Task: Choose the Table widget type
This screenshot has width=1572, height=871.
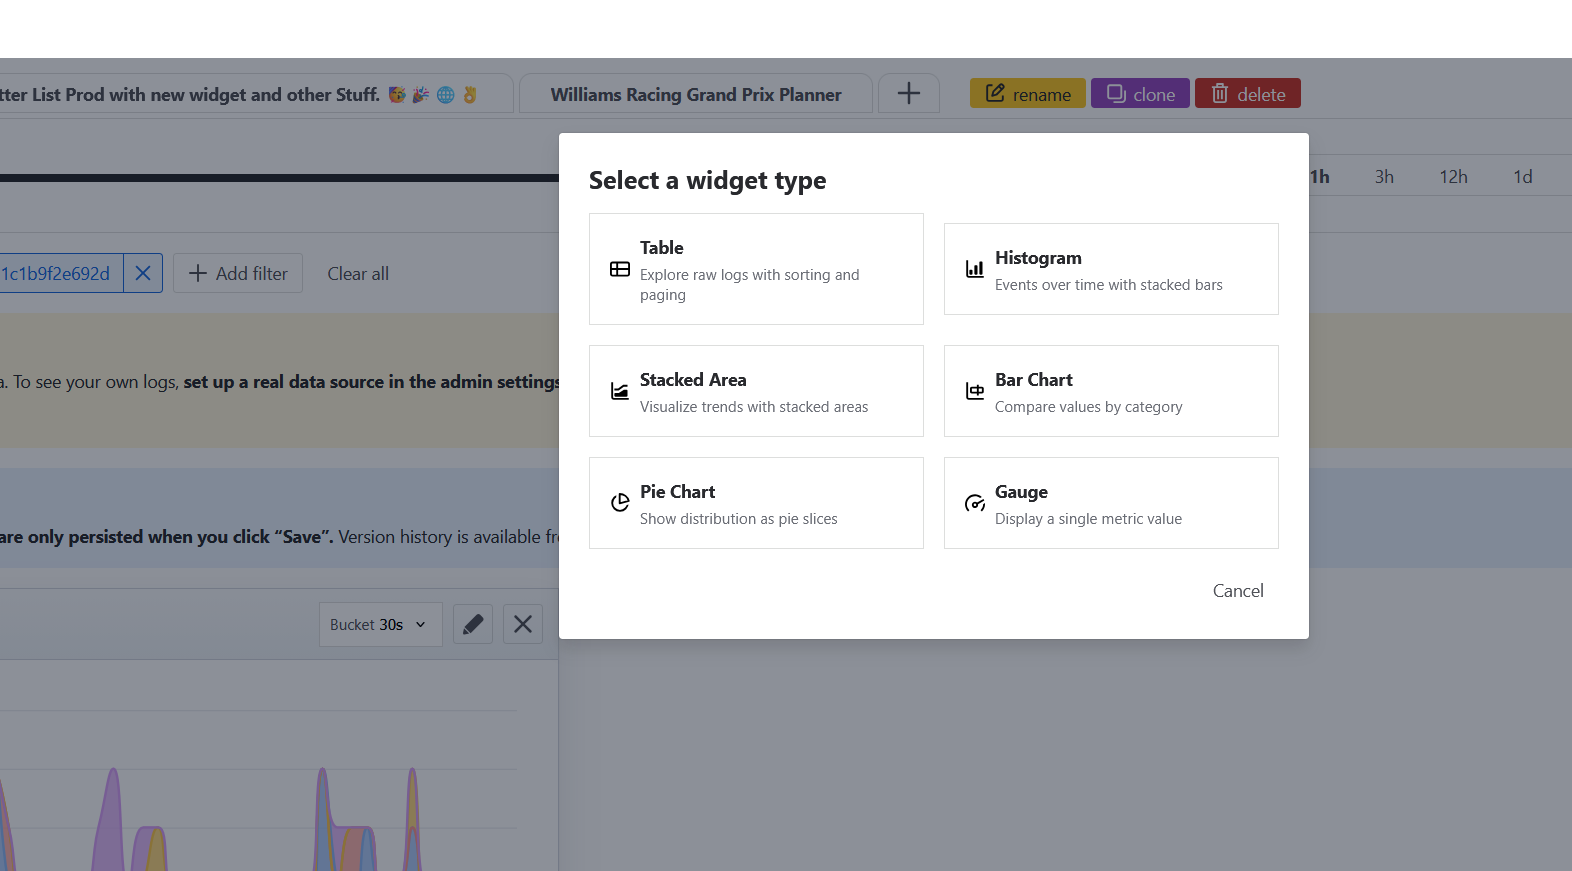Action: 756,269
